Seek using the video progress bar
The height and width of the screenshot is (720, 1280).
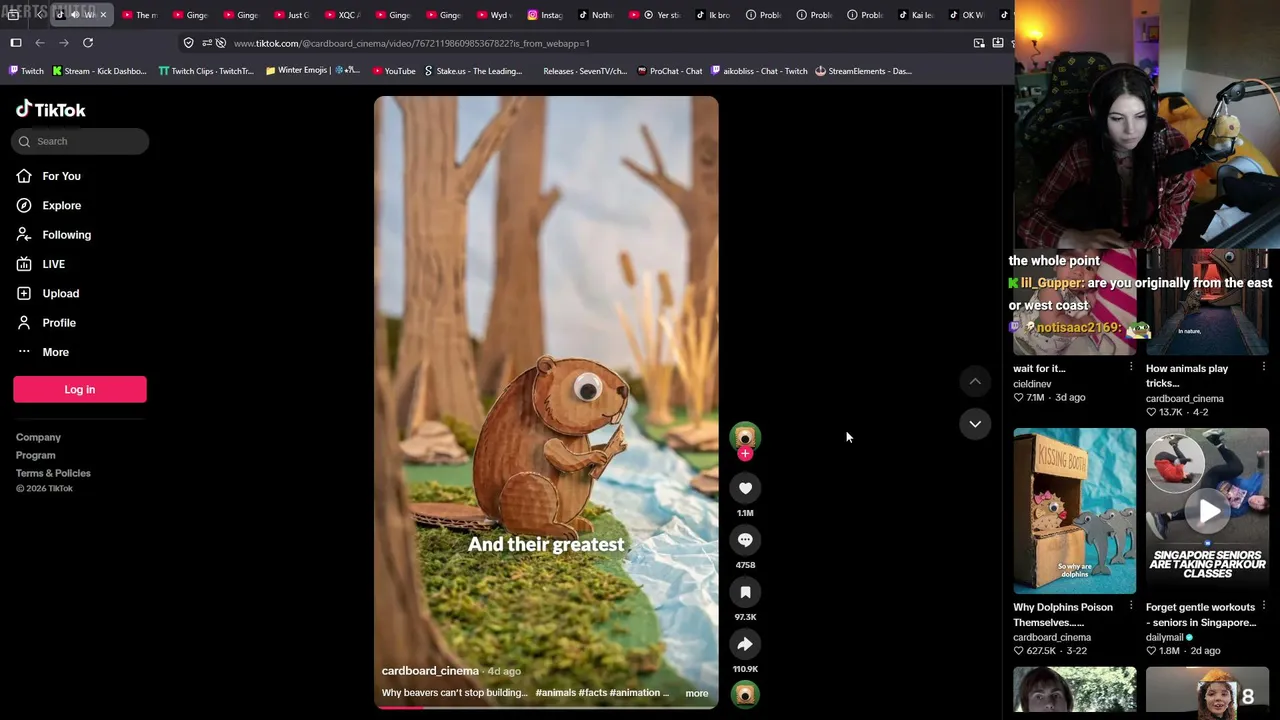click(546, 706)
